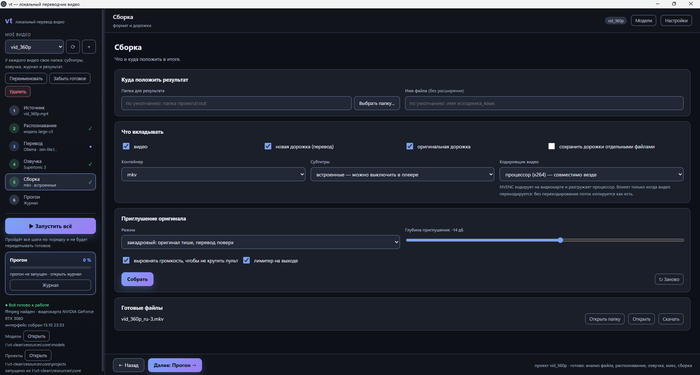Screen dimensions: 700x375
Task: Click Открыть папку button
Action: pyautogui.click(x=604, y=319)
